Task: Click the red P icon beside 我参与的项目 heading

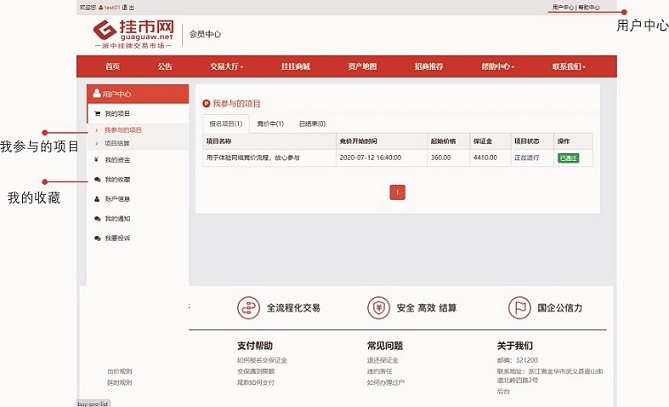Action: coord(206,103)
